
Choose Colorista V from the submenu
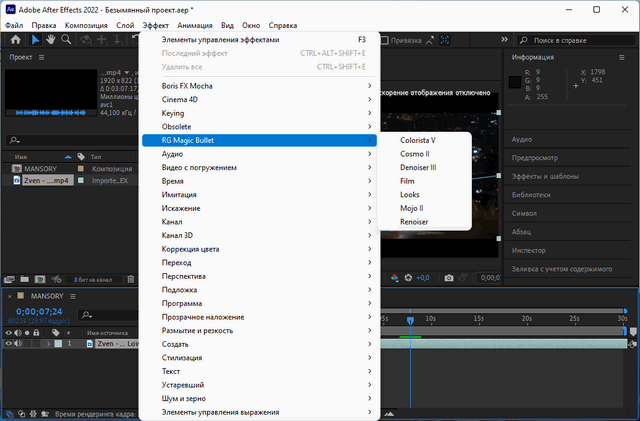[x=417, y=141]
